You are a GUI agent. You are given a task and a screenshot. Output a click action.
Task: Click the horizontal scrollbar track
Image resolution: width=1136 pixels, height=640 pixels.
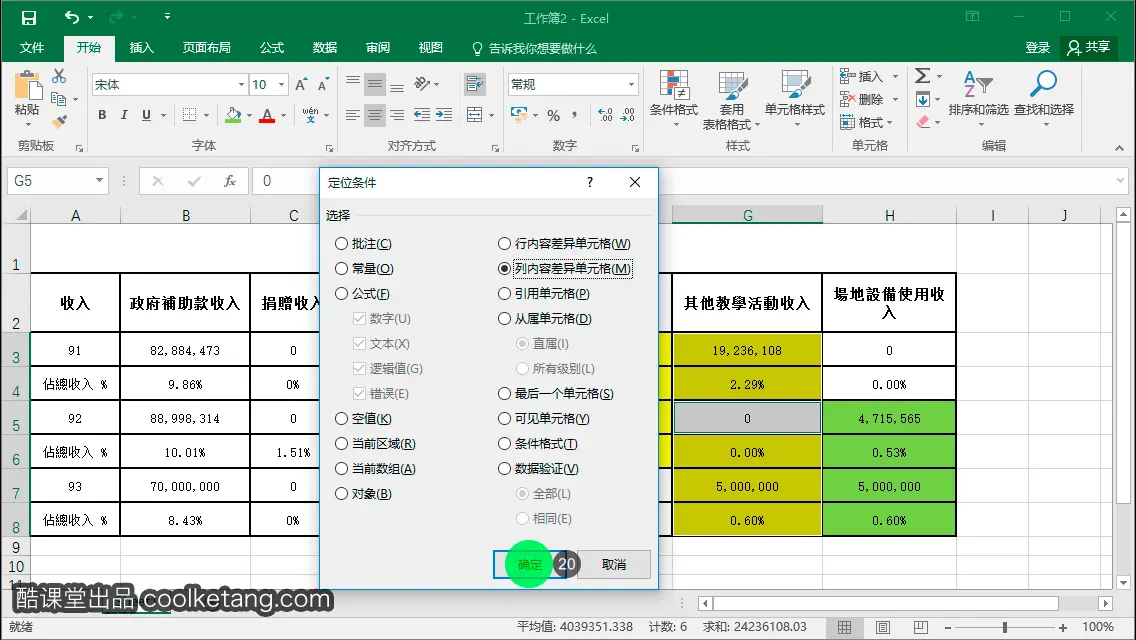pos(885,603)
